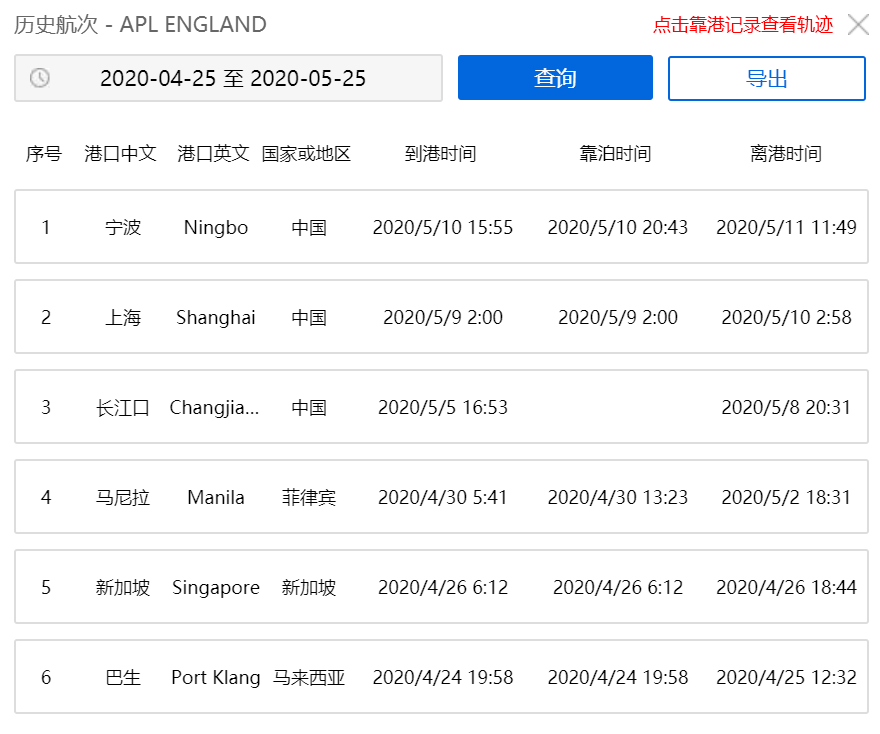The height and width of the screenshot is (734, 880).
Task: Select the 靠泊时间 column header
Action: [x=616, y=153]
